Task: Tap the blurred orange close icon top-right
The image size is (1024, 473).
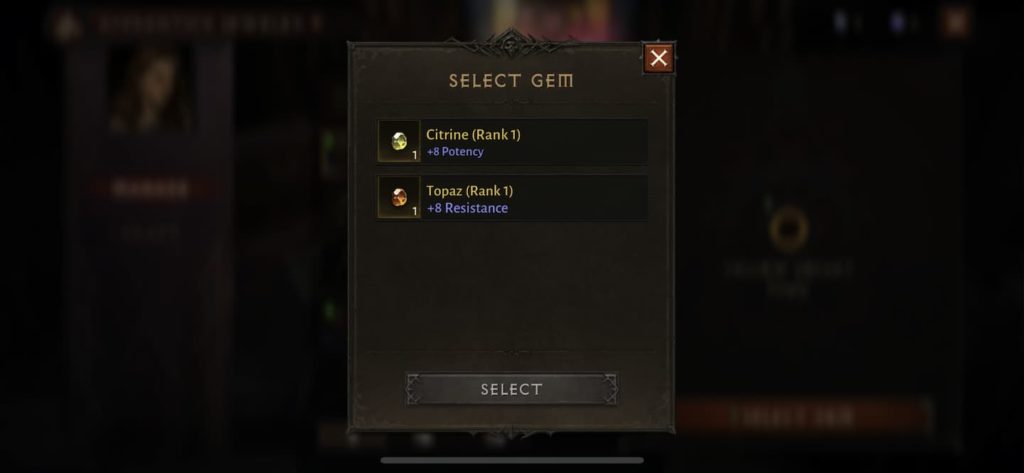Action: [x=955, y=24]
